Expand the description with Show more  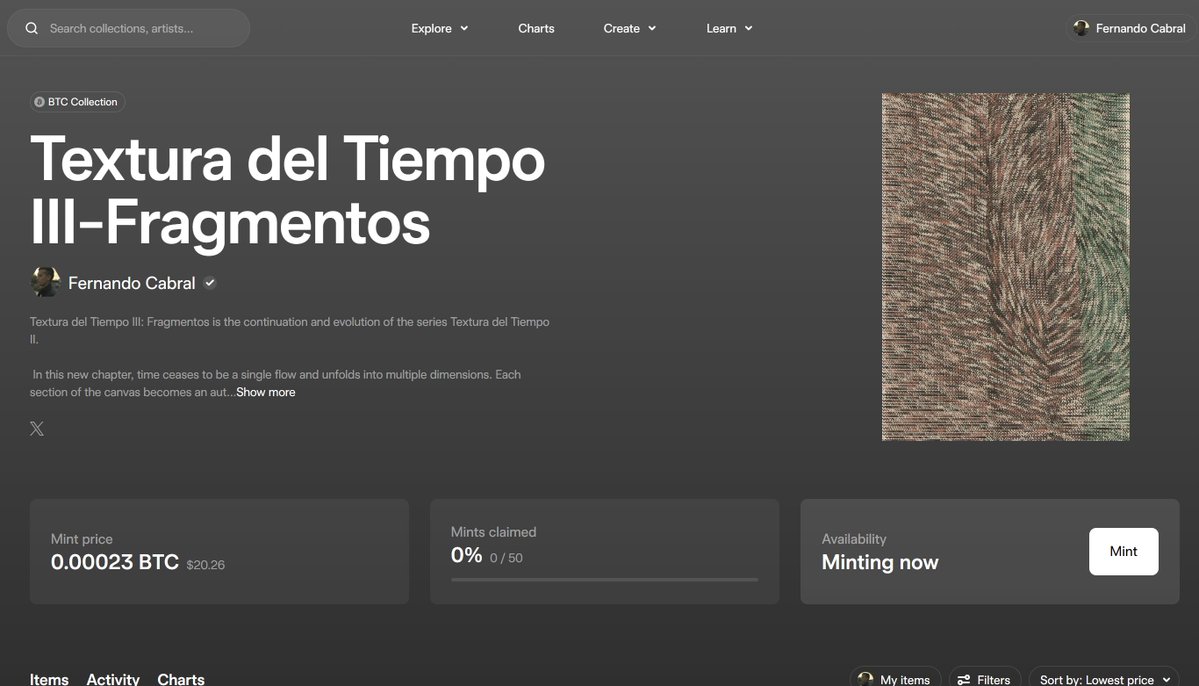tap(265, 392)
